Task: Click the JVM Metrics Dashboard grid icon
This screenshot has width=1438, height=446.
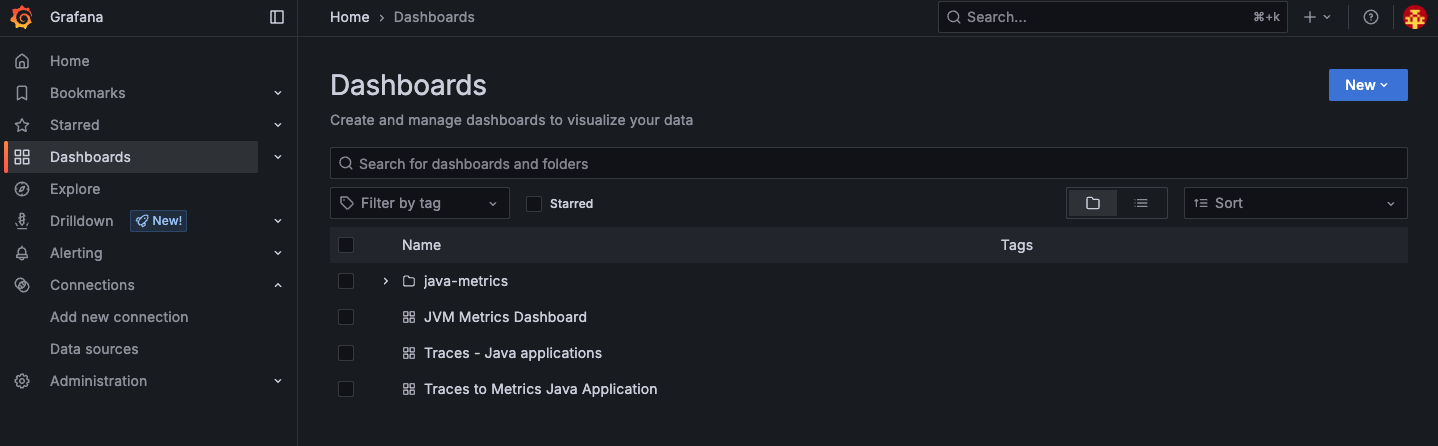Action: pos(408,317)
